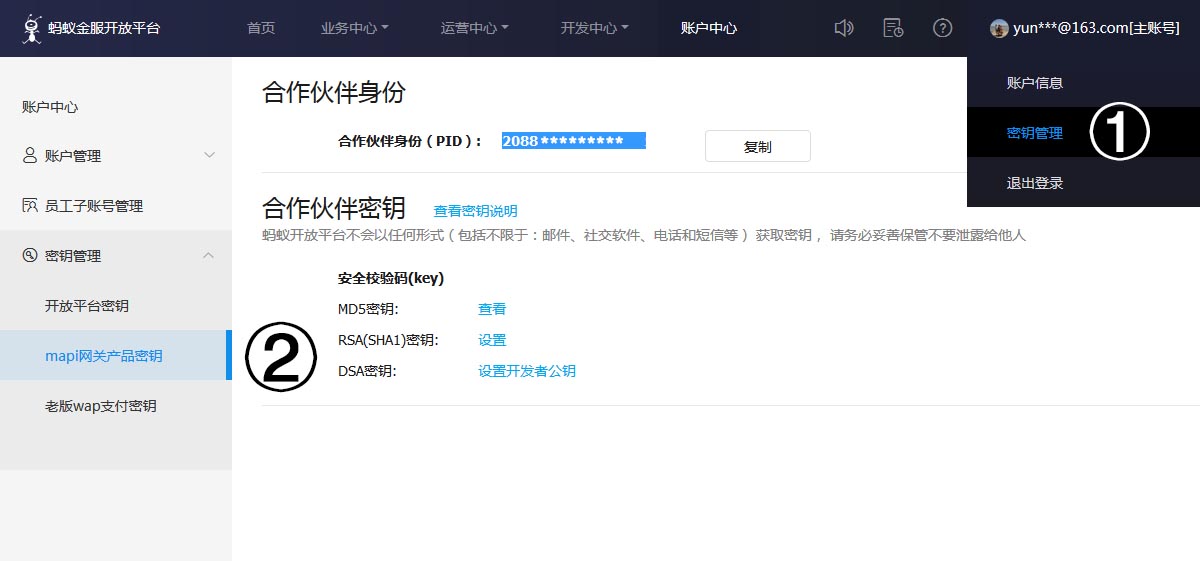Click 查看 link for MD5密钥
The height and width of the screenshot is (561, 1200).
[492, 309]
